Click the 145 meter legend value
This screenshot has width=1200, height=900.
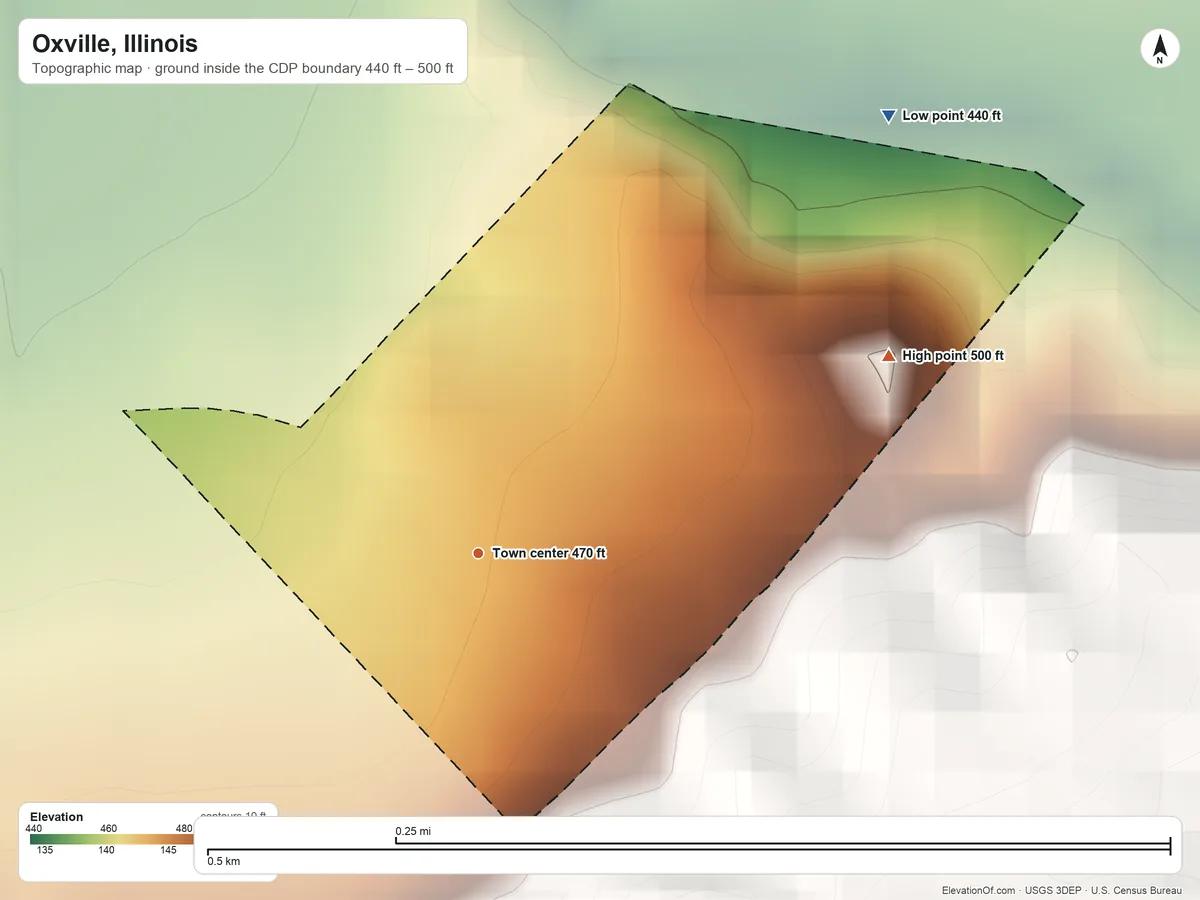(168, 850)
